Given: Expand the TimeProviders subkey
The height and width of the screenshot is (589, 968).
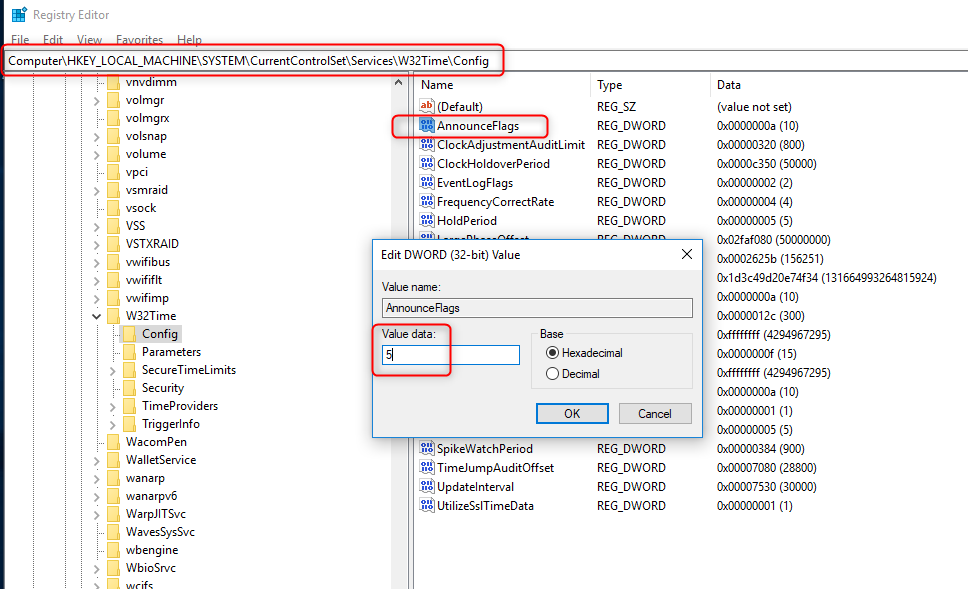Looking at the screenshot, I should (113, 406).
